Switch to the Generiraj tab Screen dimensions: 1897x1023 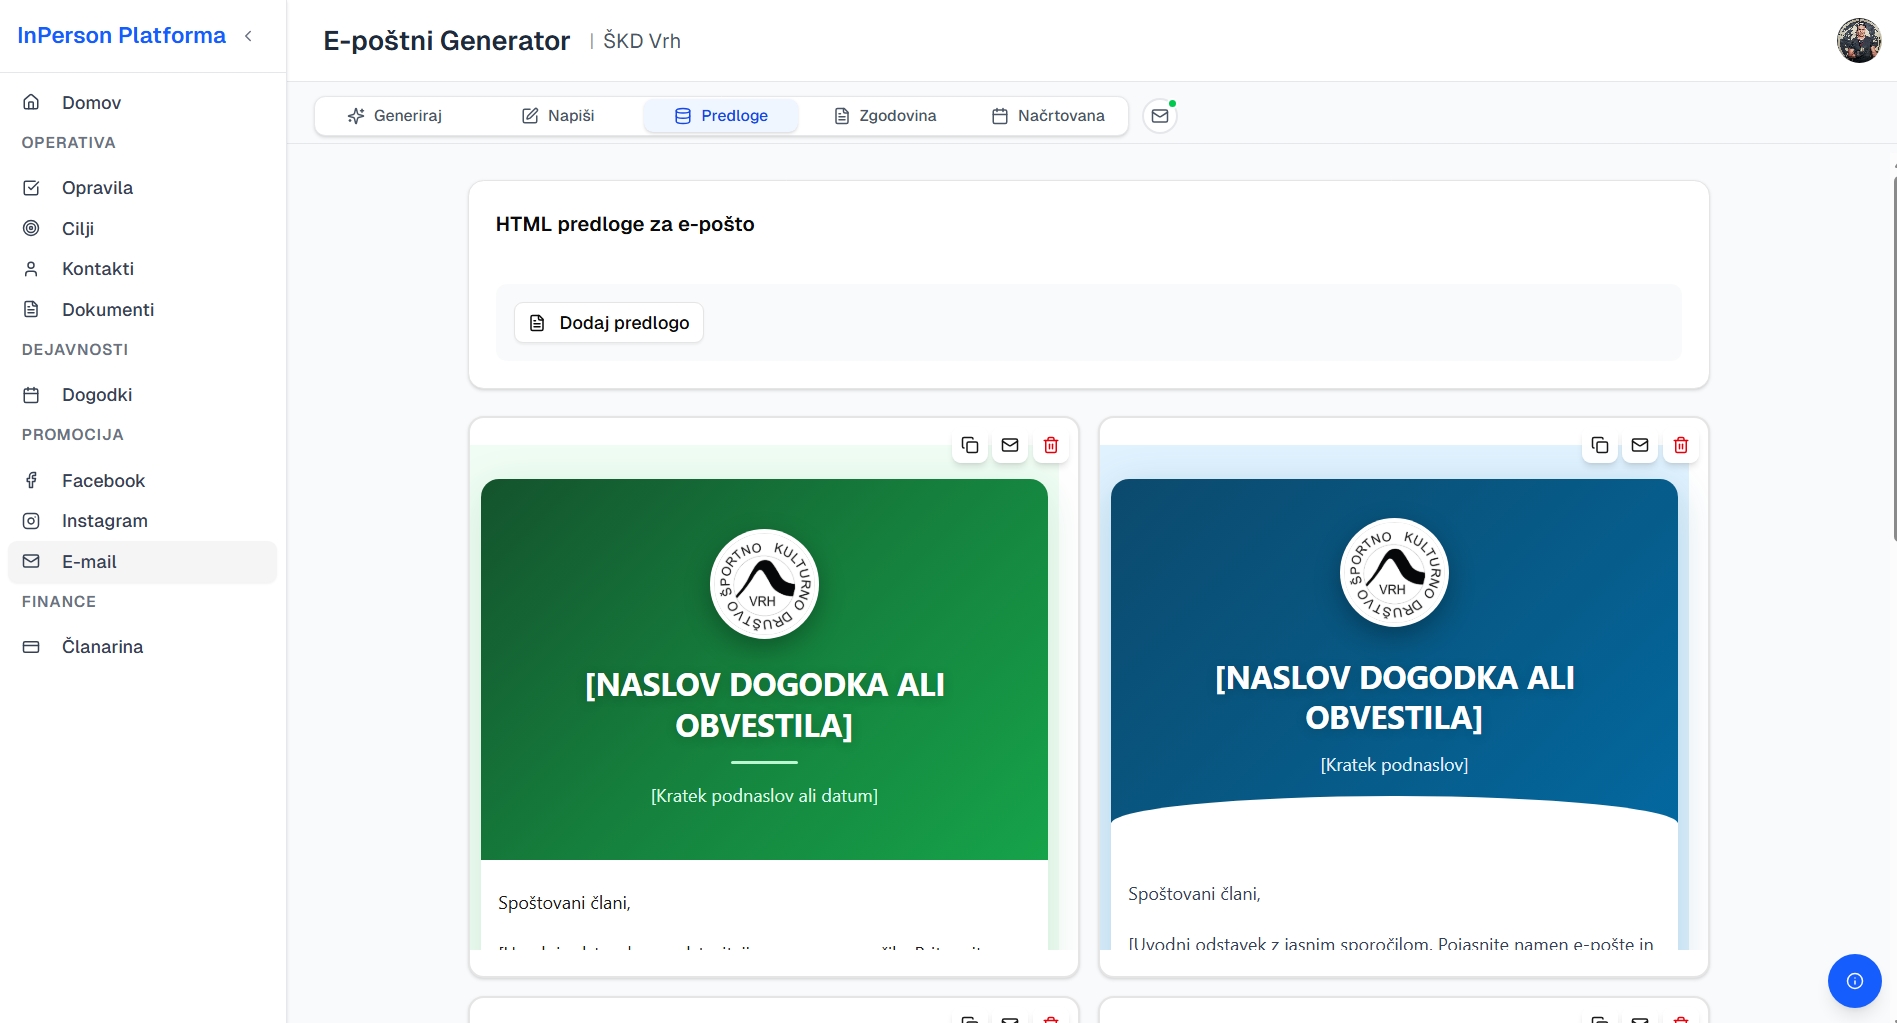point(406,115)
